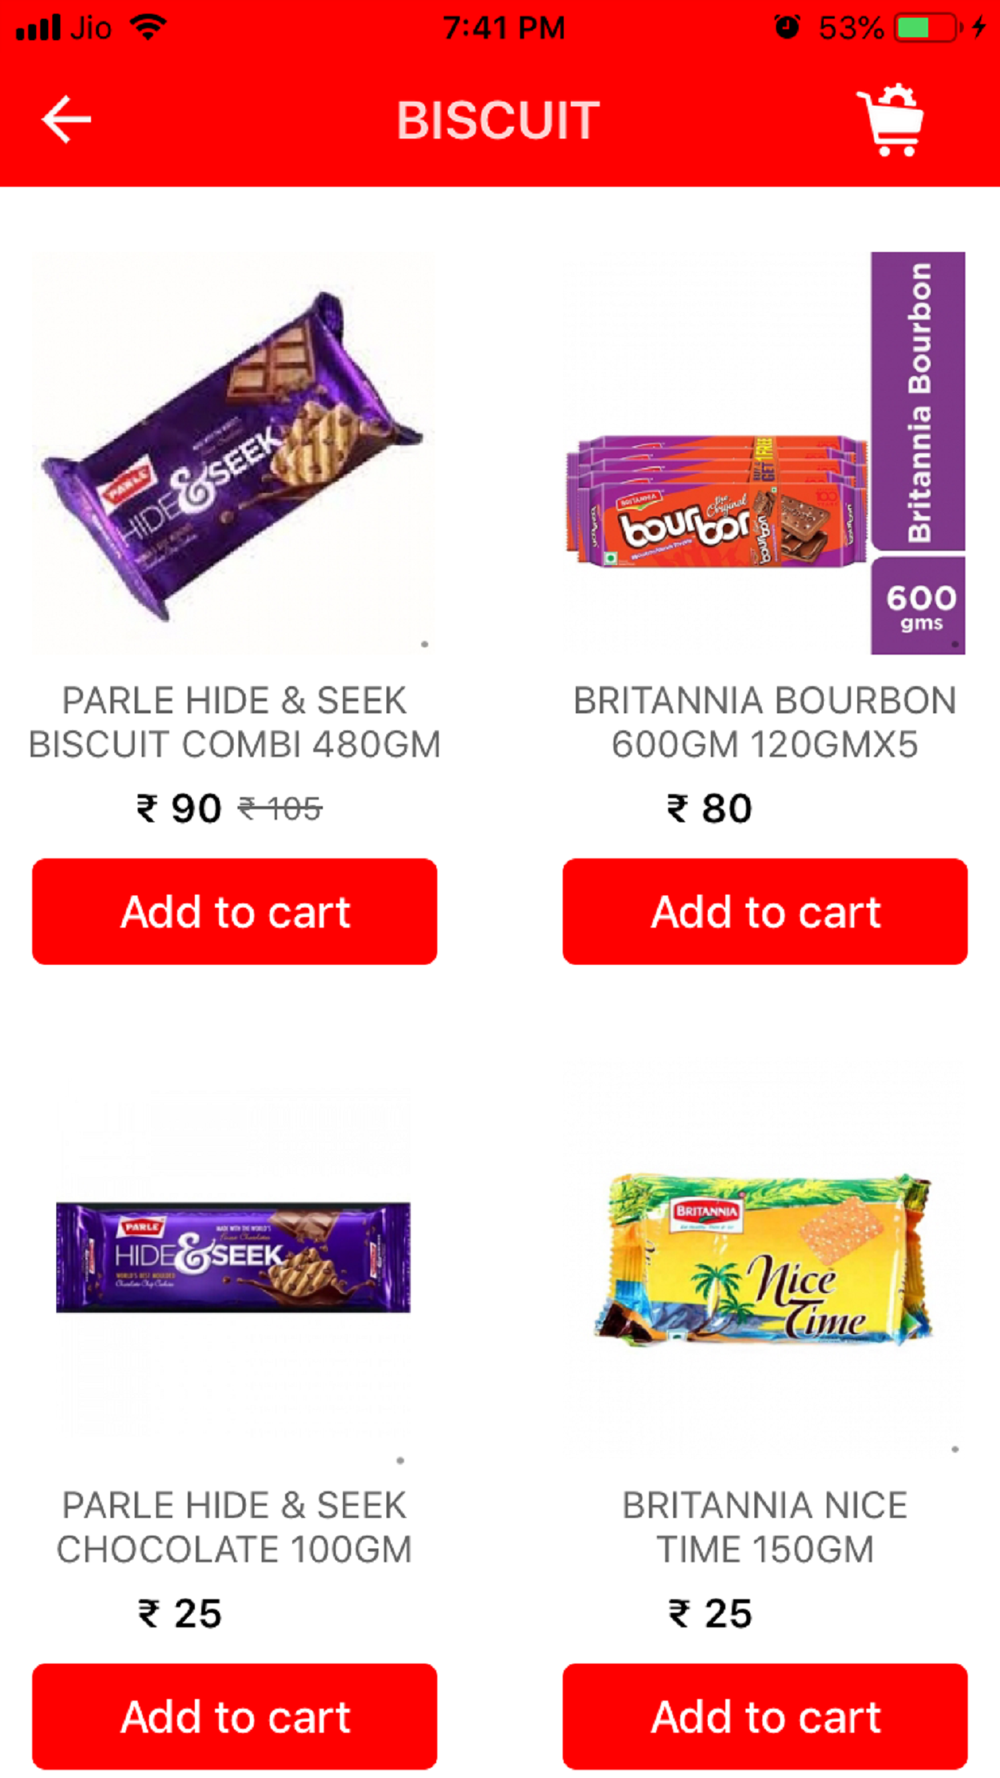Tap the Wi-Fi status icon
Screen dimensions: 1000x1778
click(x=148, y=27)
